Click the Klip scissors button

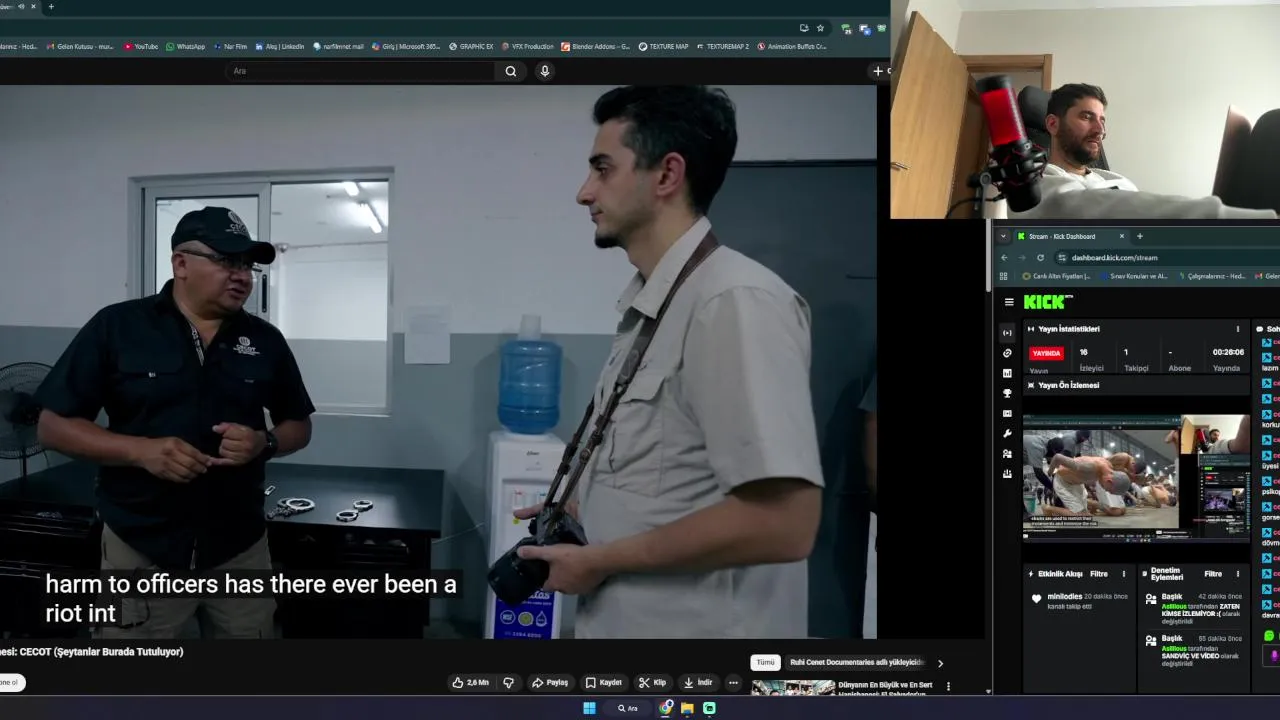tap(652, 683)
